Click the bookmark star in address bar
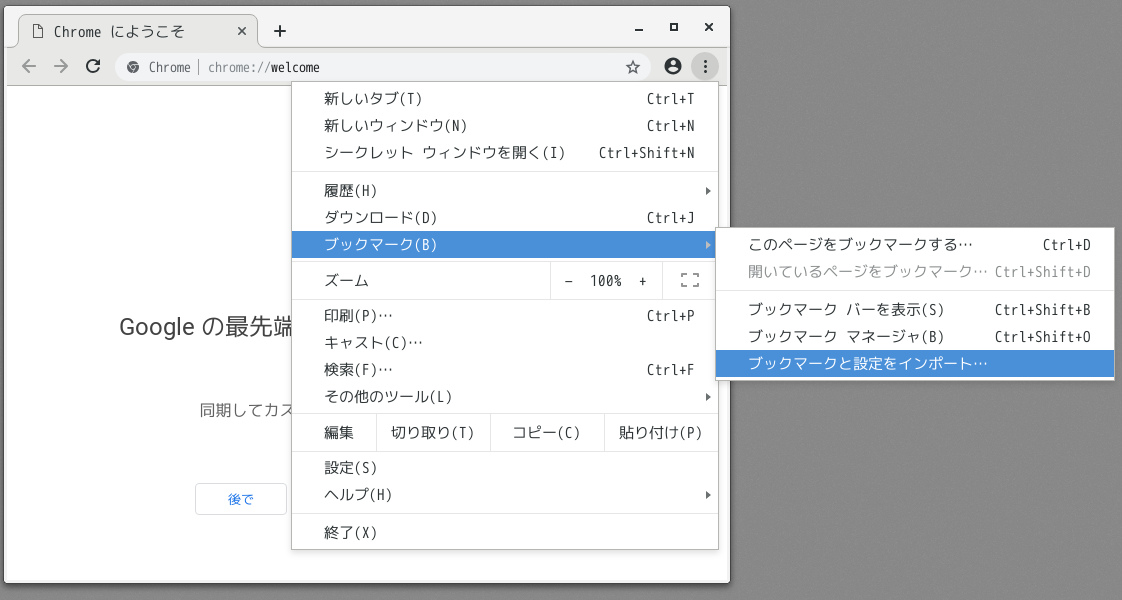The image size is (1122, 600). pyautogui.click(x=633, y=67)
